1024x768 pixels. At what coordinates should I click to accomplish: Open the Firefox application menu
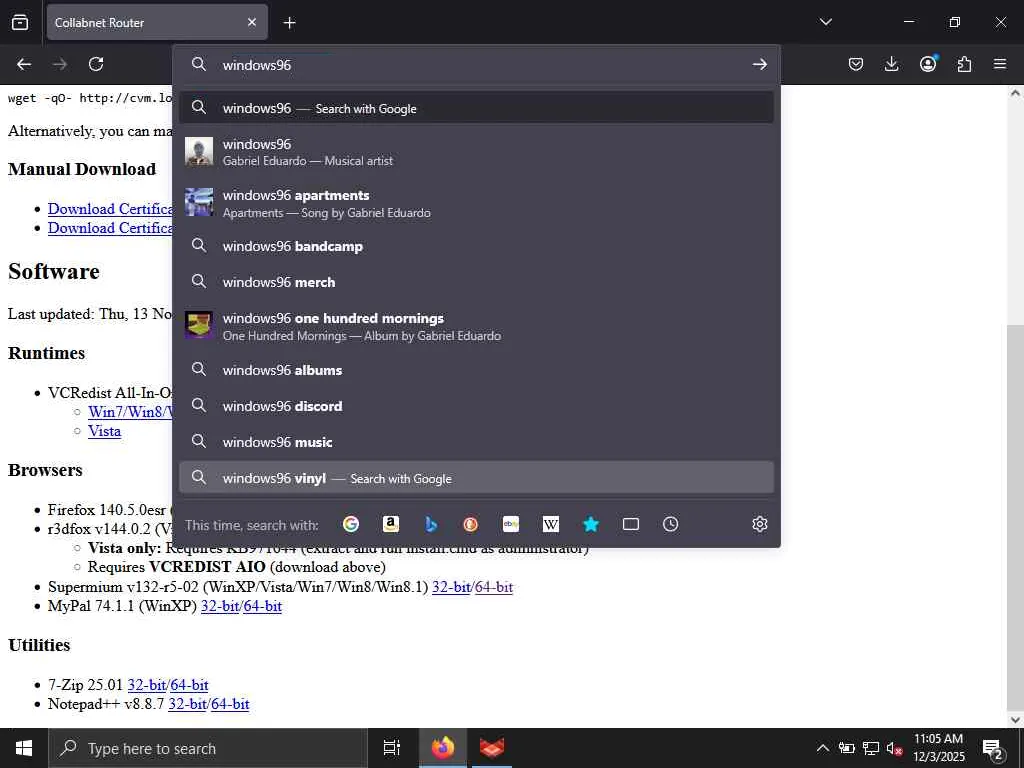(x=1000, y=64)
